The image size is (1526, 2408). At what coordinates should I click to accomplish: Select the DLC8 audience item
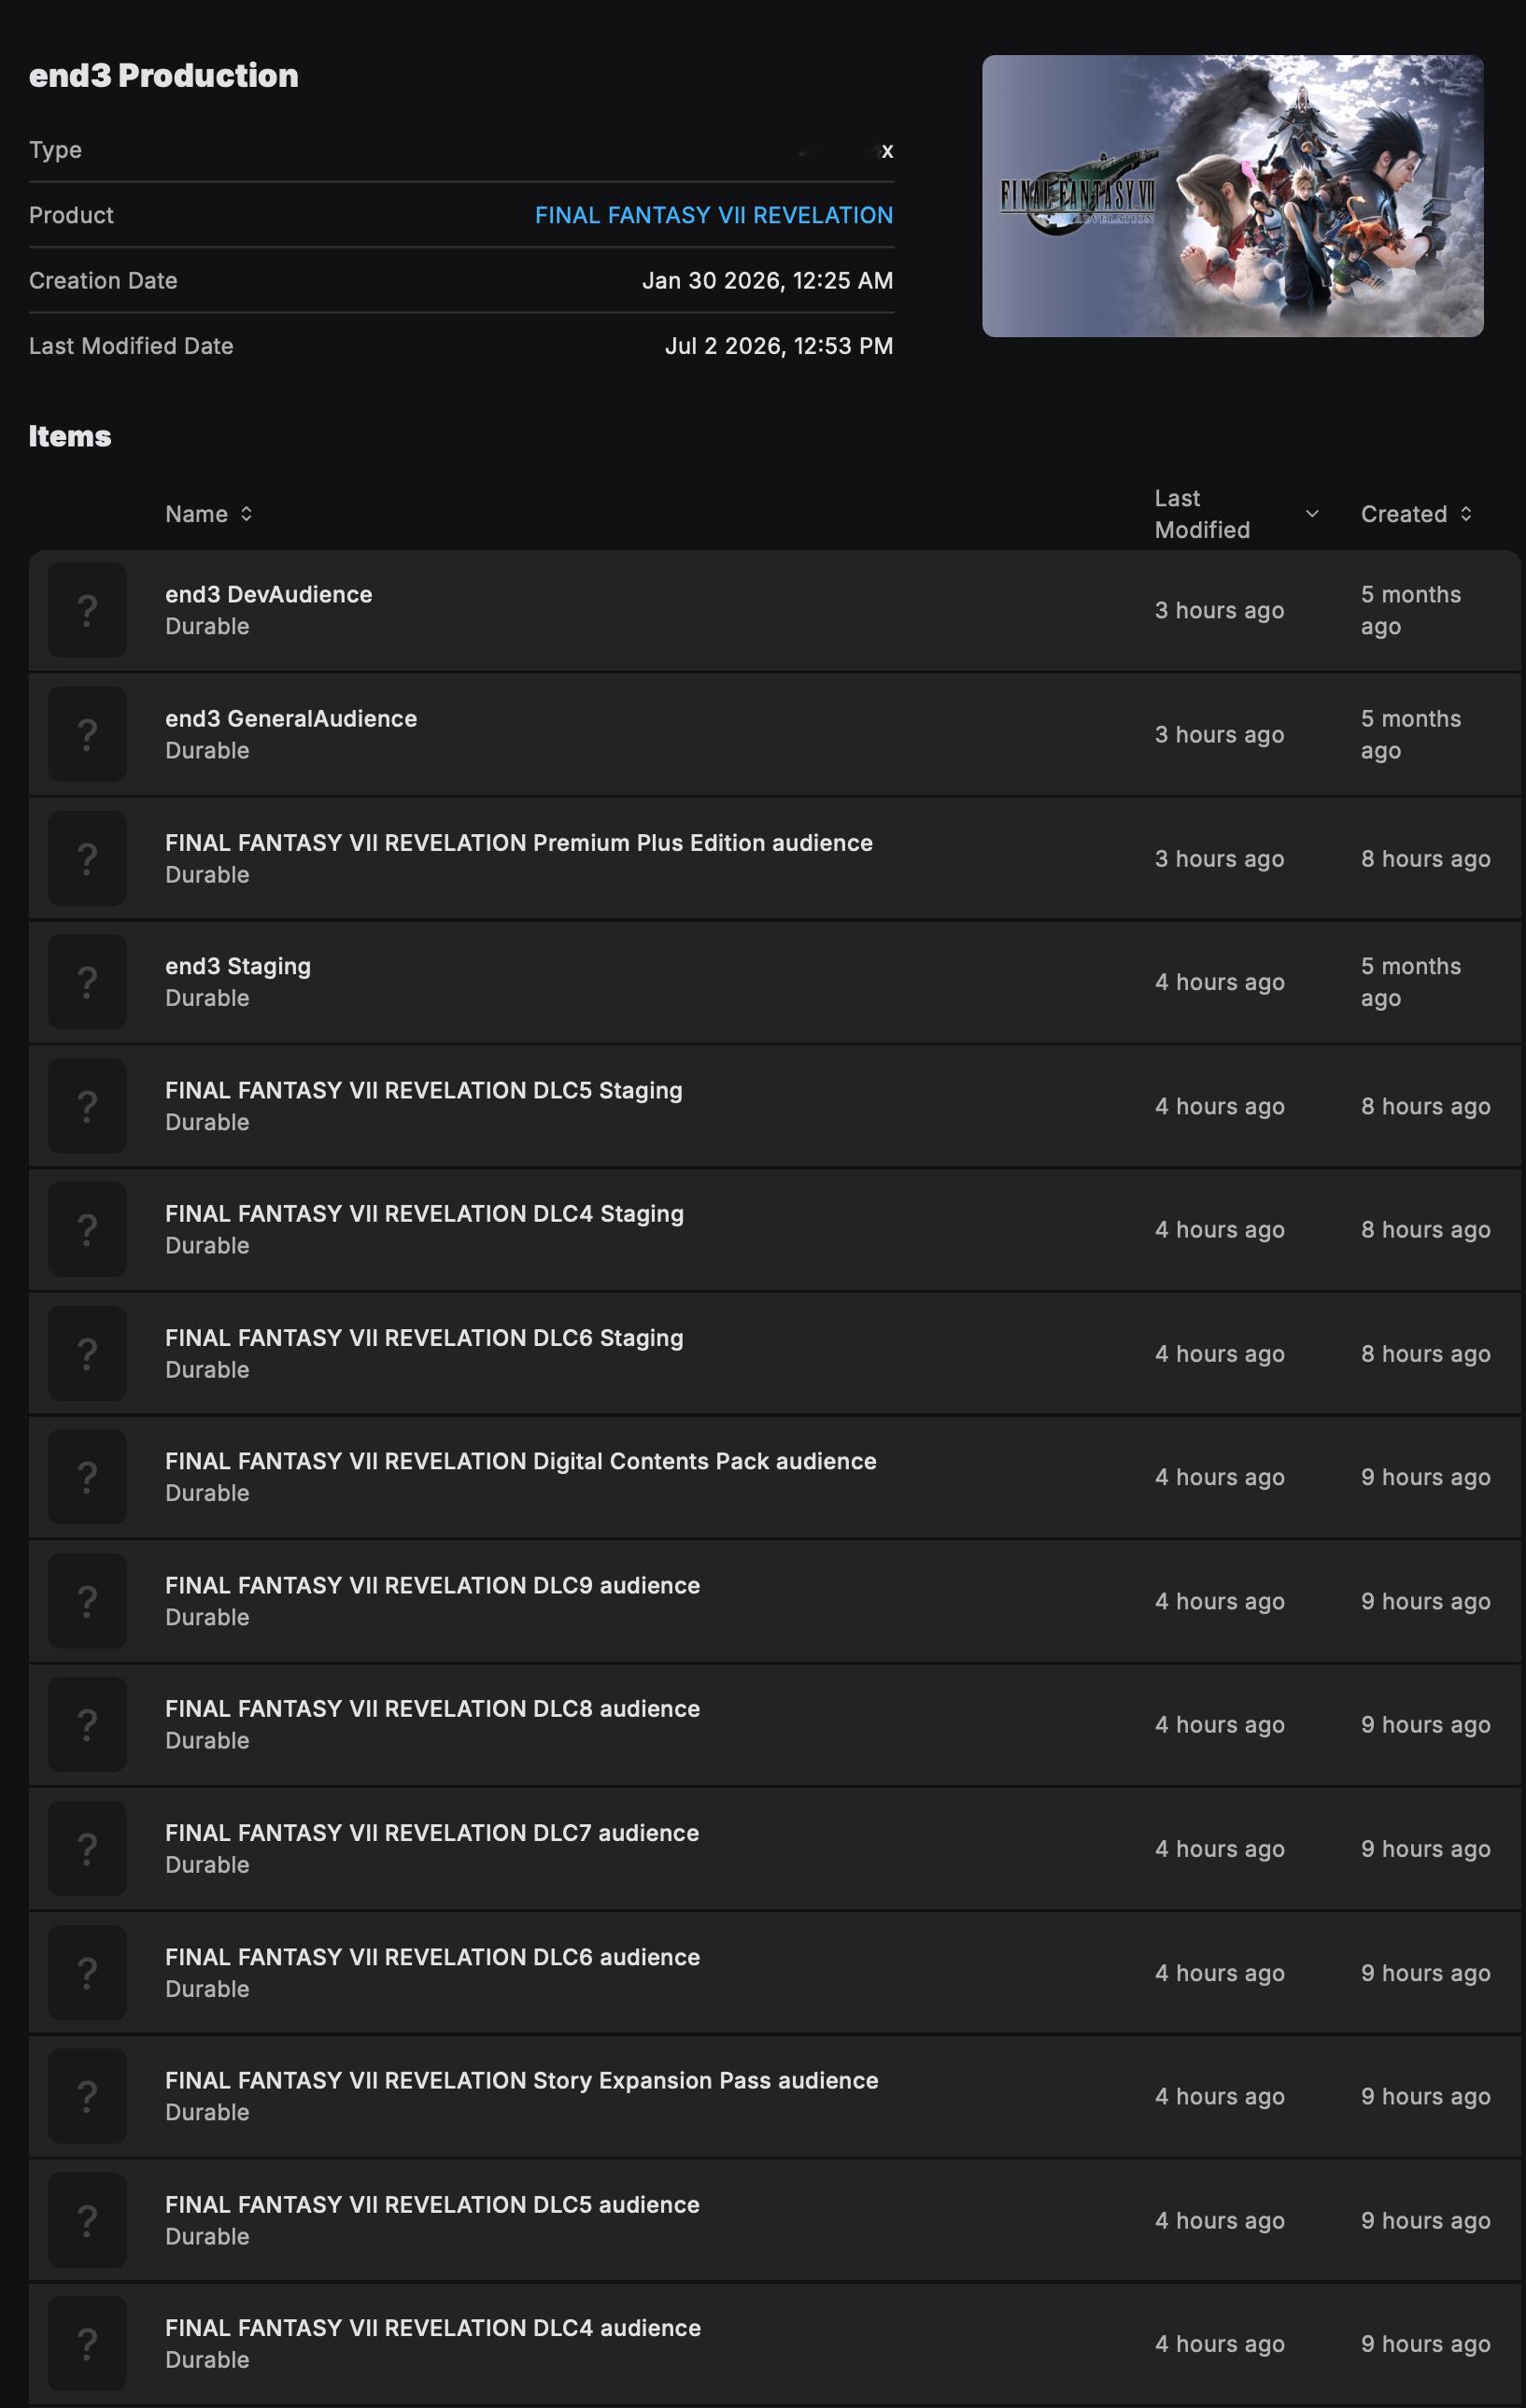[x=775, y=1724]
